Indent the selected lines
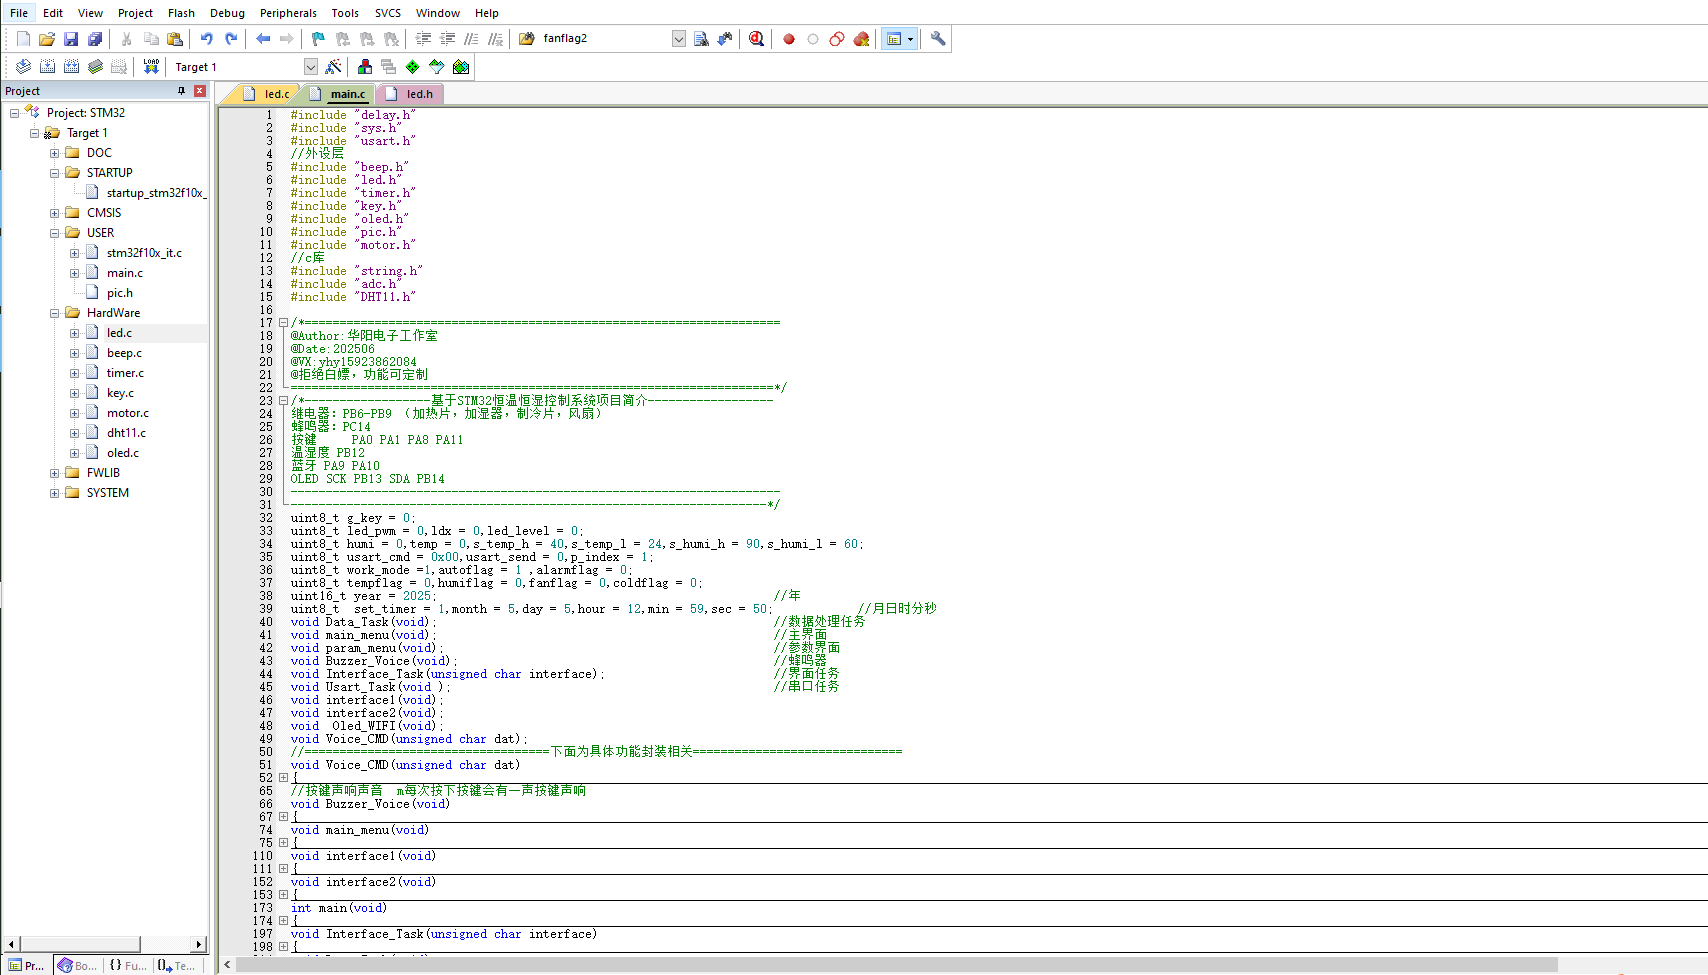 point(423,39)
